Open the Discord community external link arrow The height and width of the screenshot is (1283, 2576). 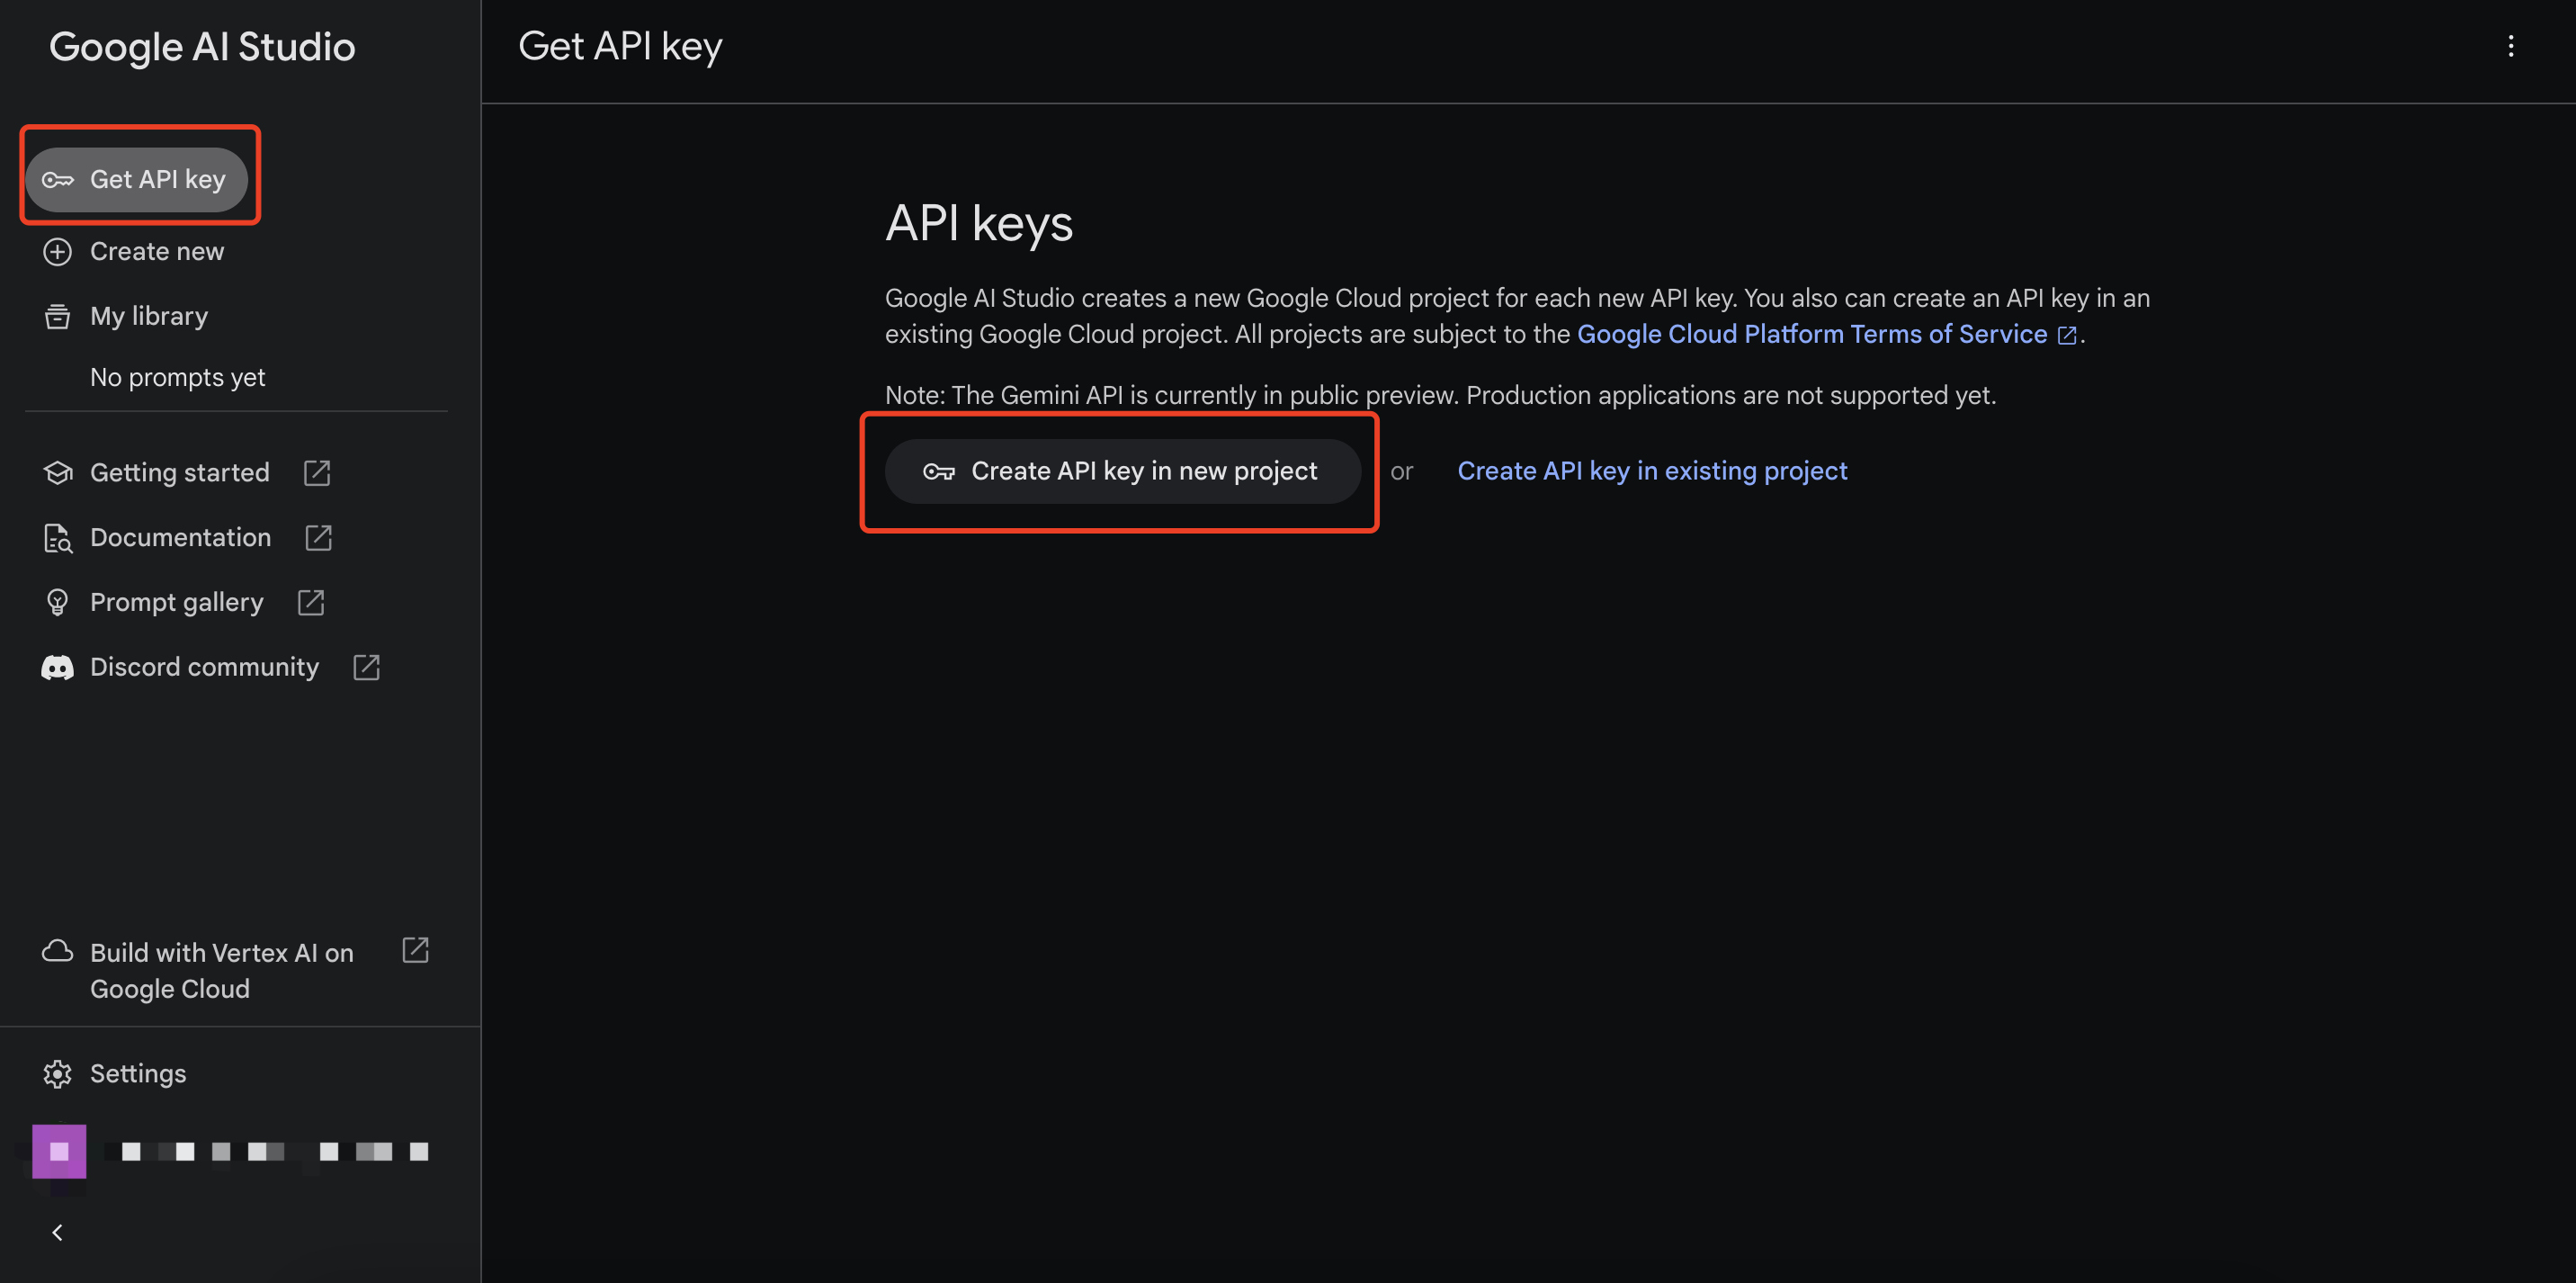pos(366,667)
